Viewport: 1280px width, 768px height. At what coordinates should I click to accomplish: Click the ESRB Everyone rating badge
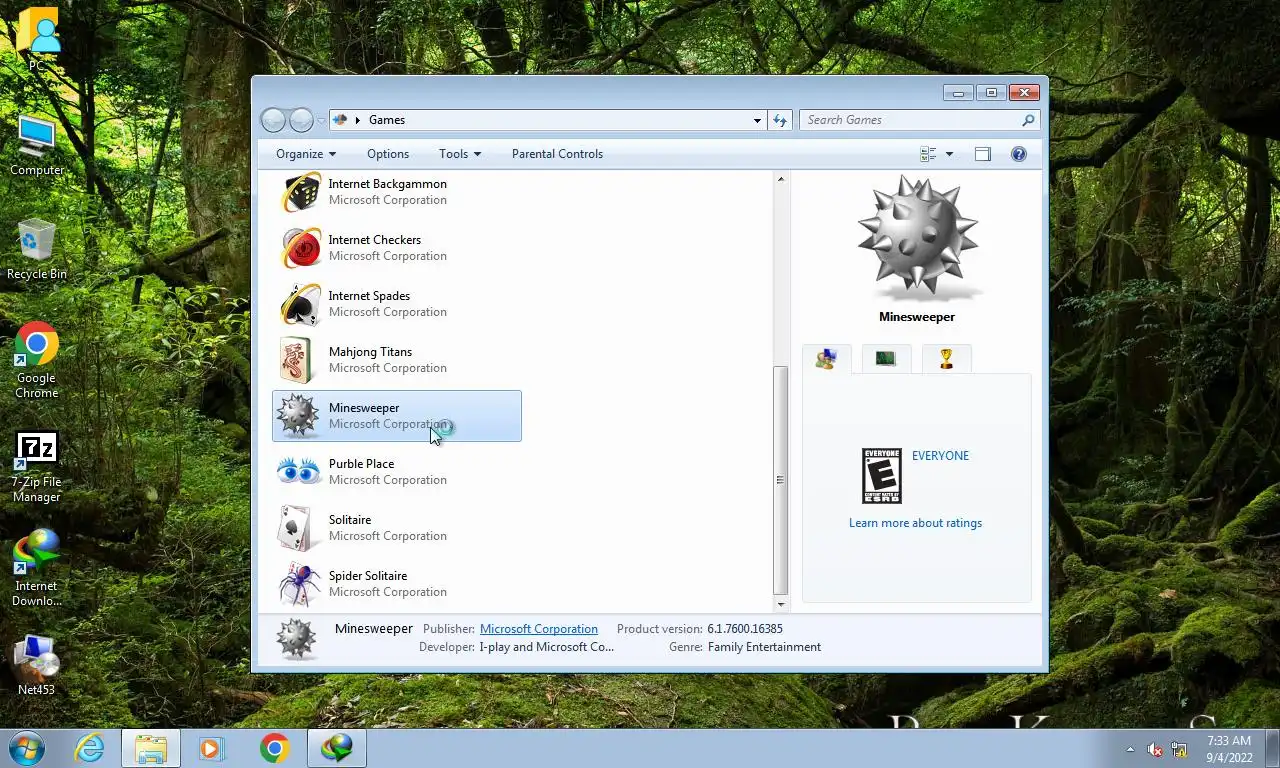tap(881, 475)
